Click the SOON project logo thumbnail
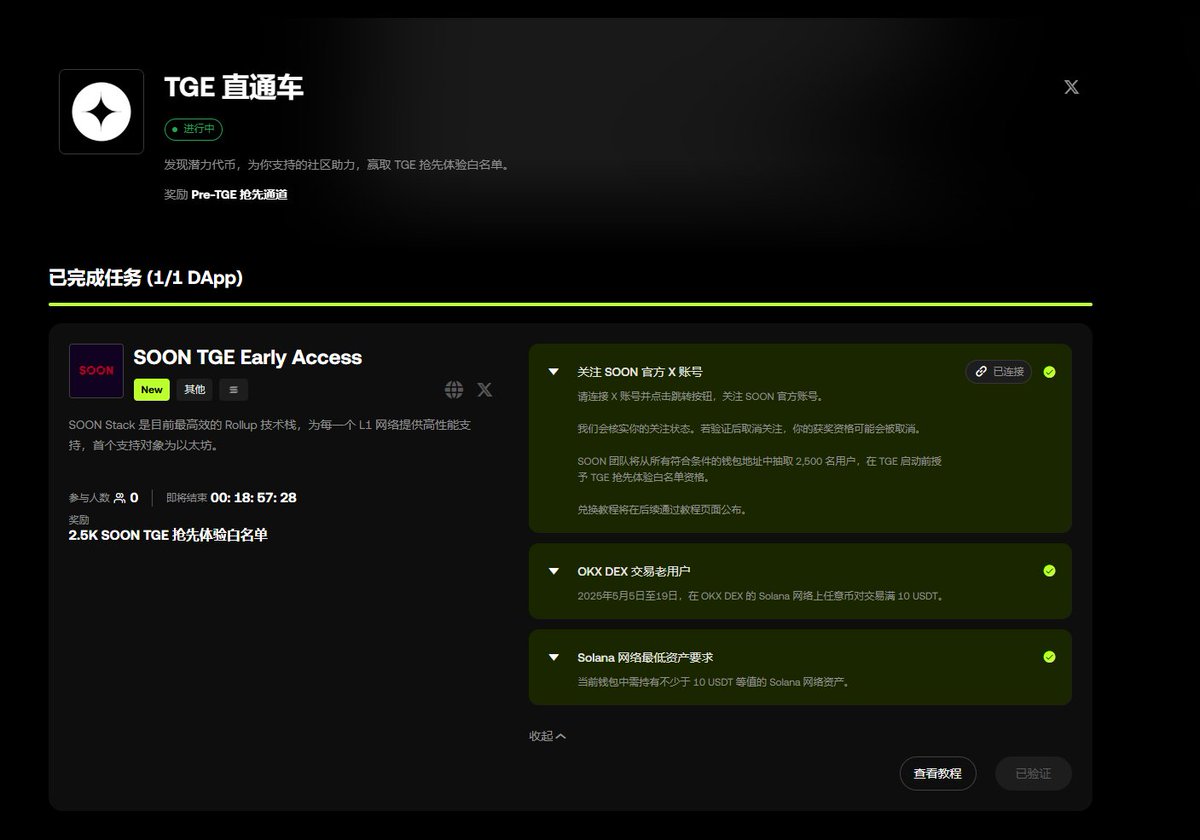Image resolution: width=1200 pixels, height=840 pixels. tap(96, 371)
